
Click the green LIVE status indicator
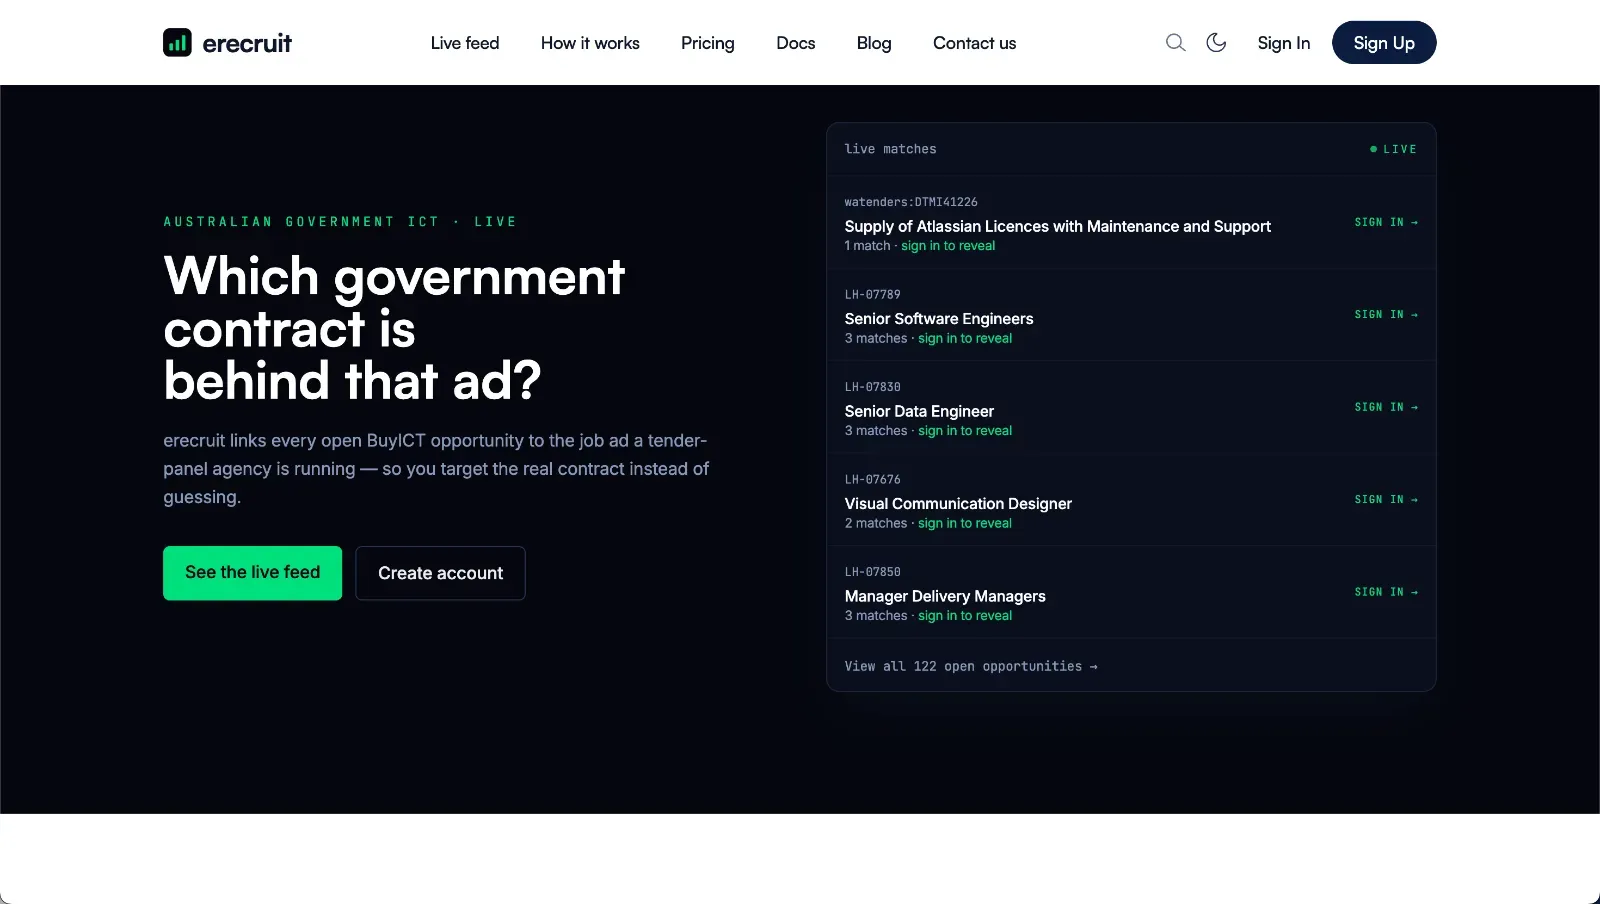[1393, 149]
